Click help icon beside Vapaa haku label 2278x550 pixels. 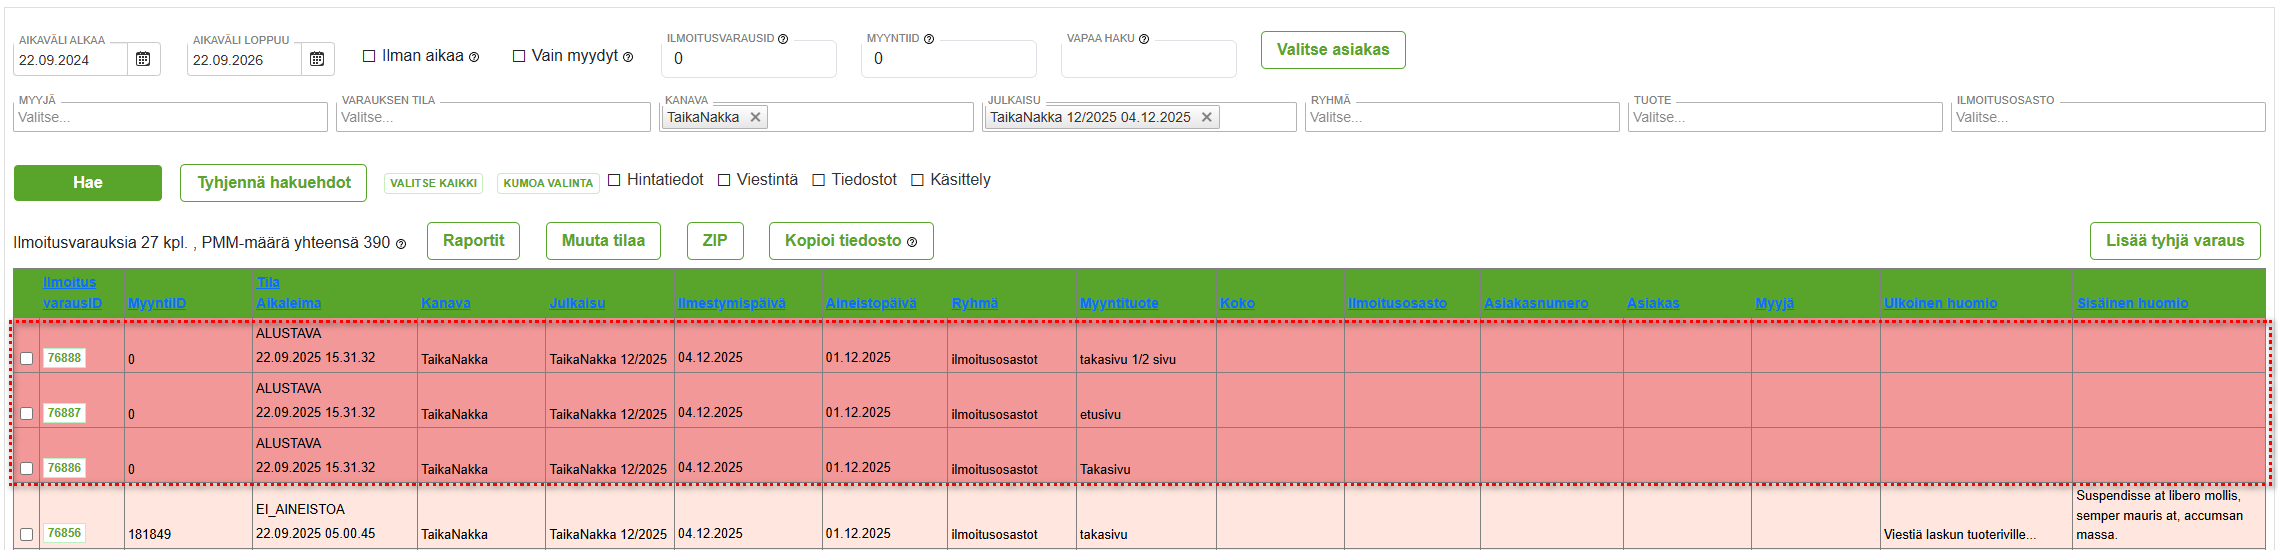tap(1144, 39)
